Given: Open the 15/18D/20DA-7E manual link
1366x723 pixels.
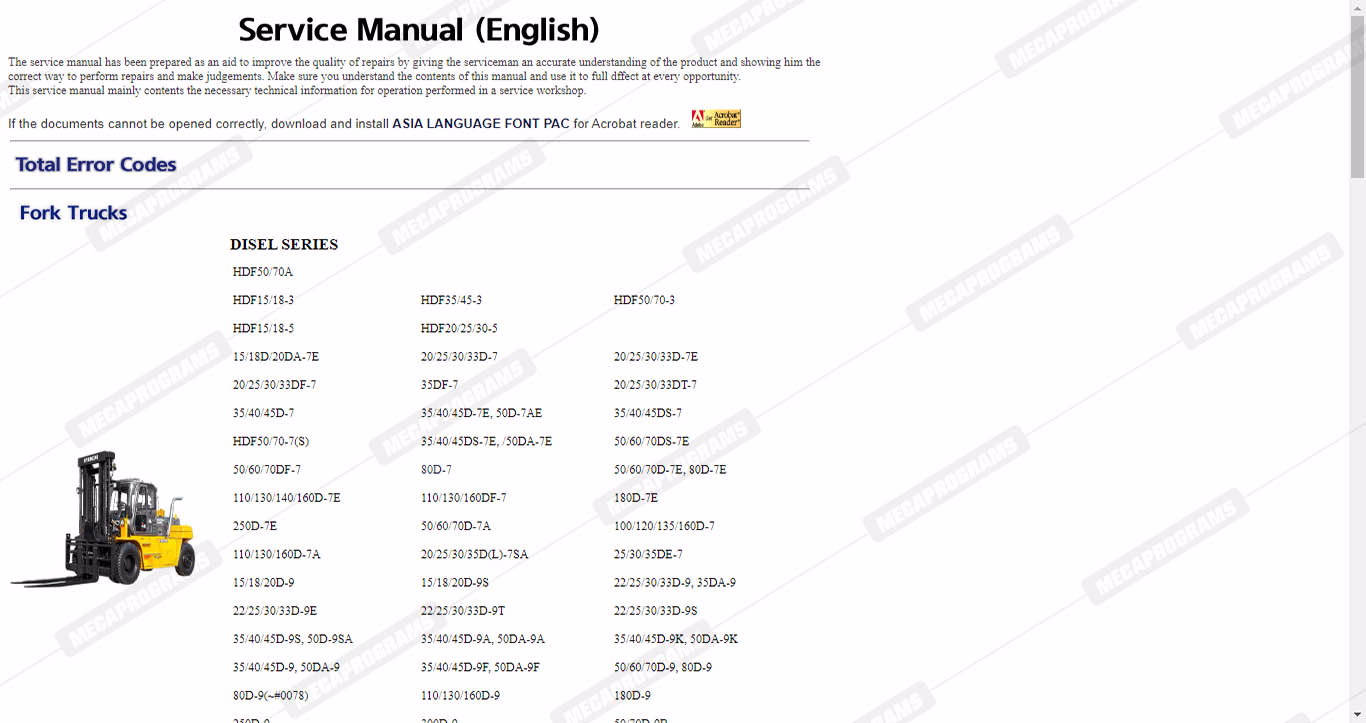Looking at the screenshot, I should (276, 357).
